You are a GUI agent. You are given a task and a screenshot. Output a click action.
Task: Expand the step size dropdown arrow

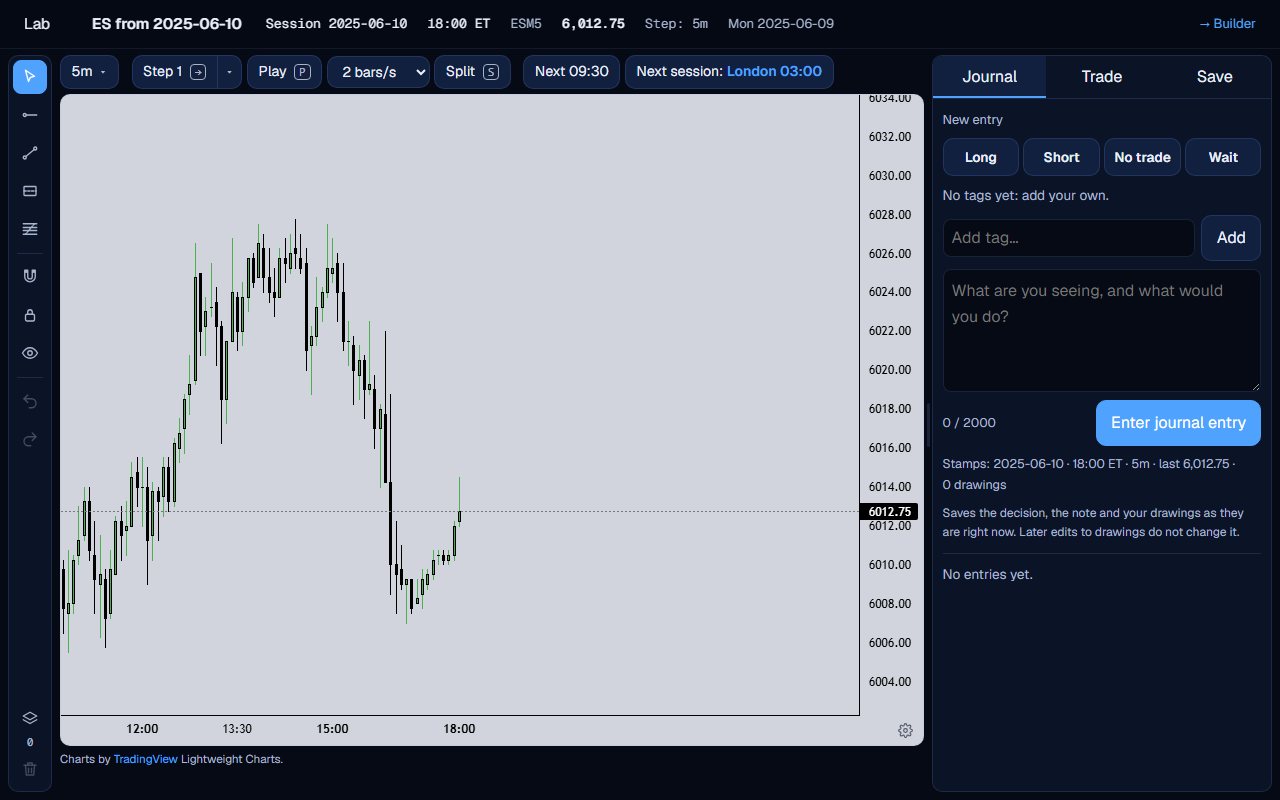(x=230, y=72)
